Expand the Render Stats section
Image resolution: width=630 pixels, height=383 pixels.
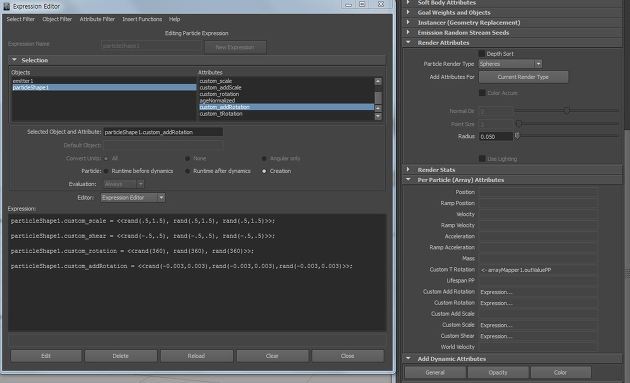point(408,170)
